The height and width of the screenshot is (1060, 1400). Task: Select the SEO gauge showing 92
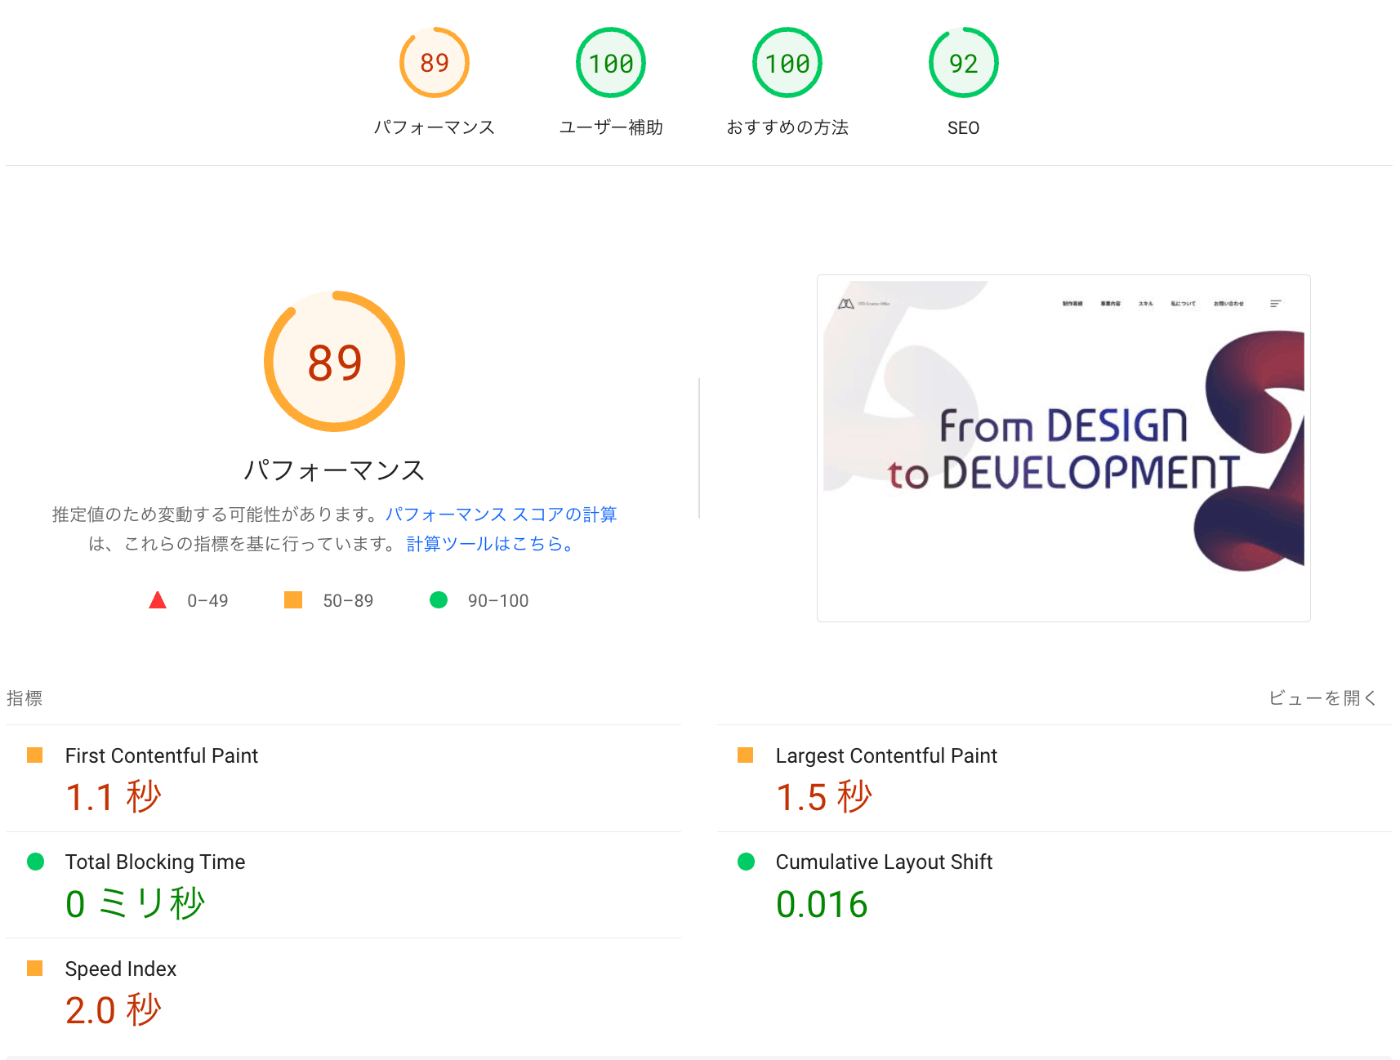click(963, 63)
